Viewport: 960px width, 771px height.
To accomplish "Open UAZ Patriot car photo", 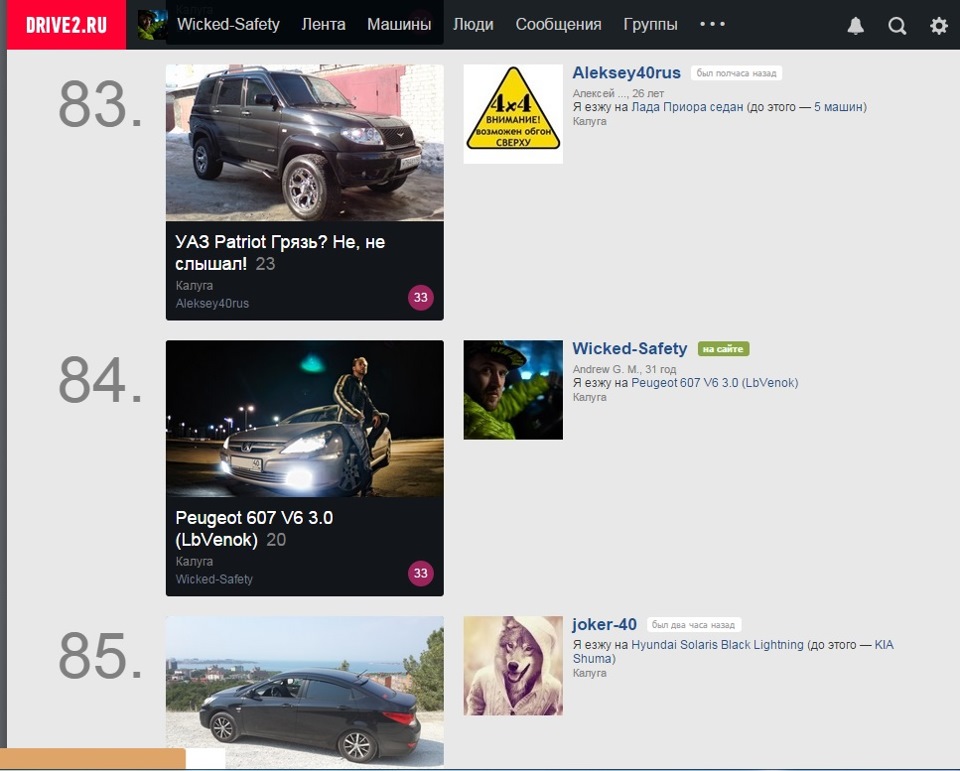I will point(305,143).
